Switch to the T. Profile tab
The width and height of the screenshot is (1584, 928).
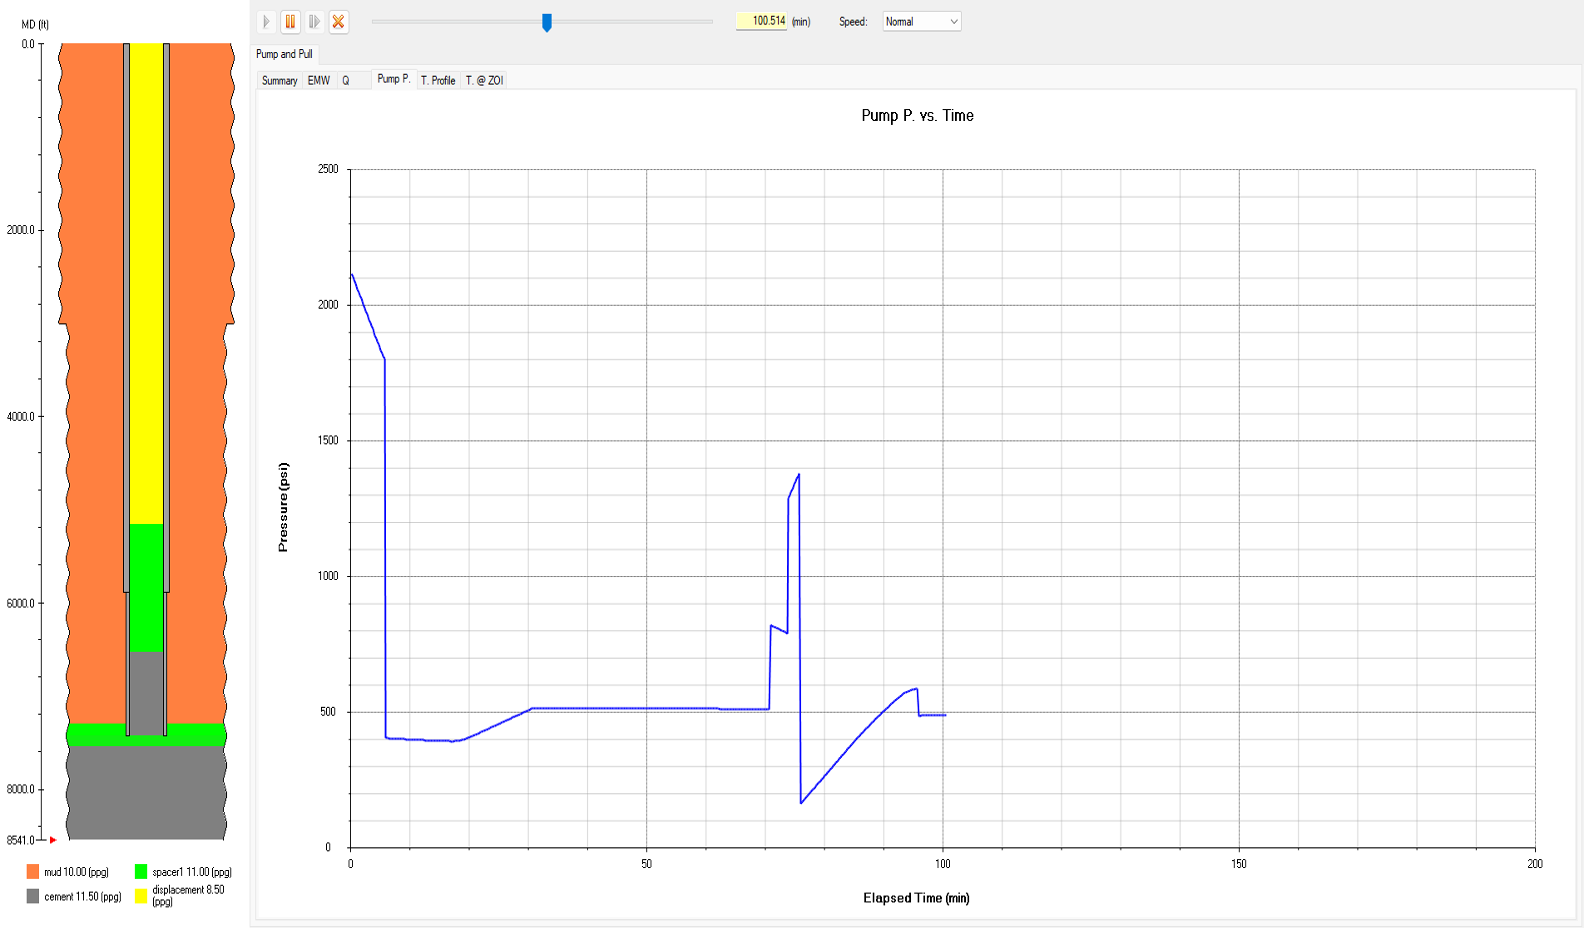(x=438, y=81)
